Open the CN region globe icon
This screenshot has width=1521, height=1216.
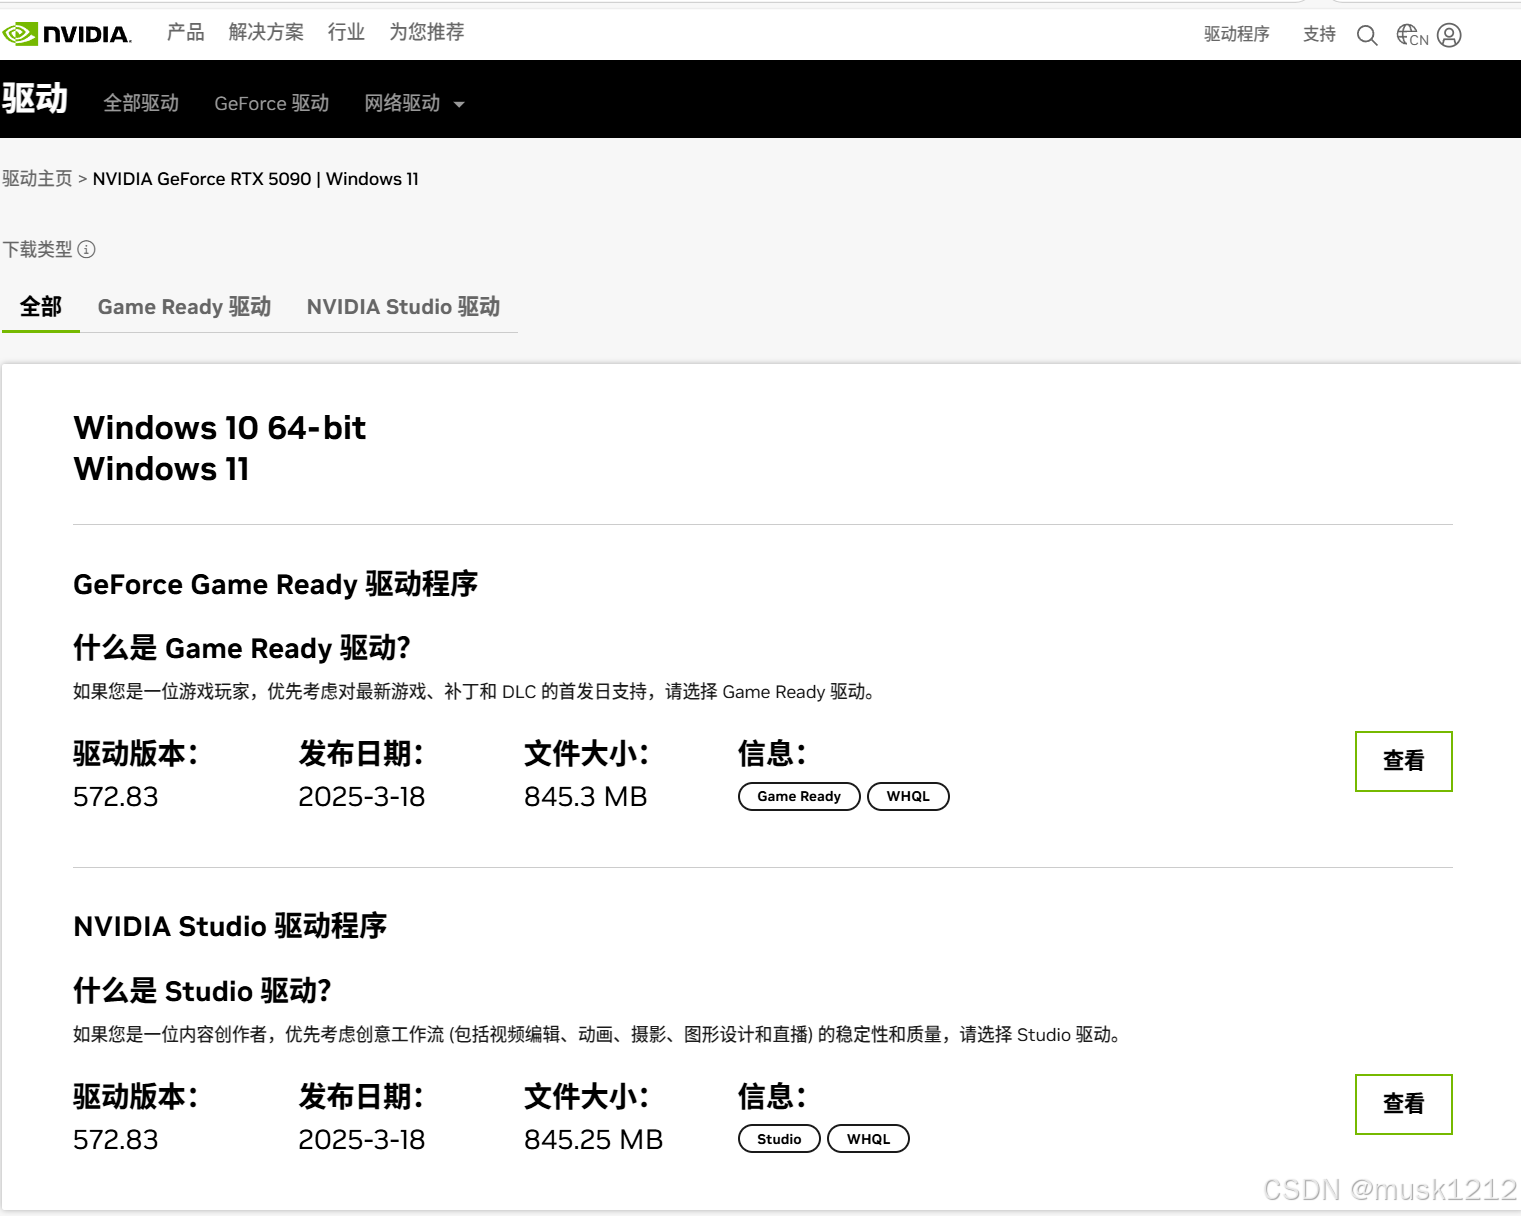[1412, 35]
